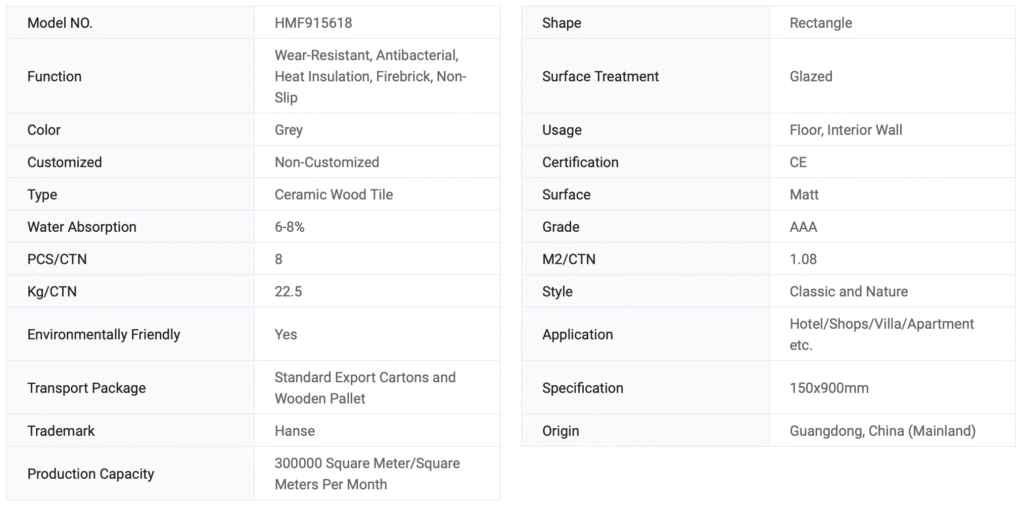Click the Matt surface value
This screenshot has width=1024, height=508.
tap(805, 194)
